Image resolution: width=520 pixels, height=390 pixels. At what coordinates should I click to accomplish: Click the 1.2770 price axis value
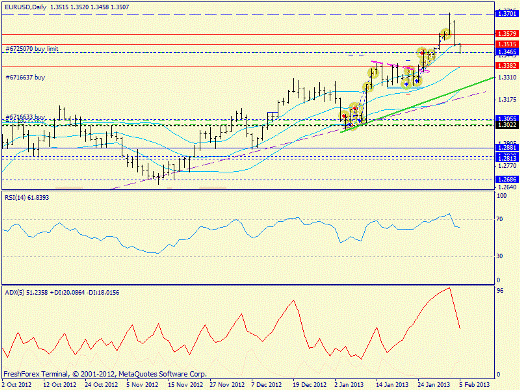tap(507, 165)
